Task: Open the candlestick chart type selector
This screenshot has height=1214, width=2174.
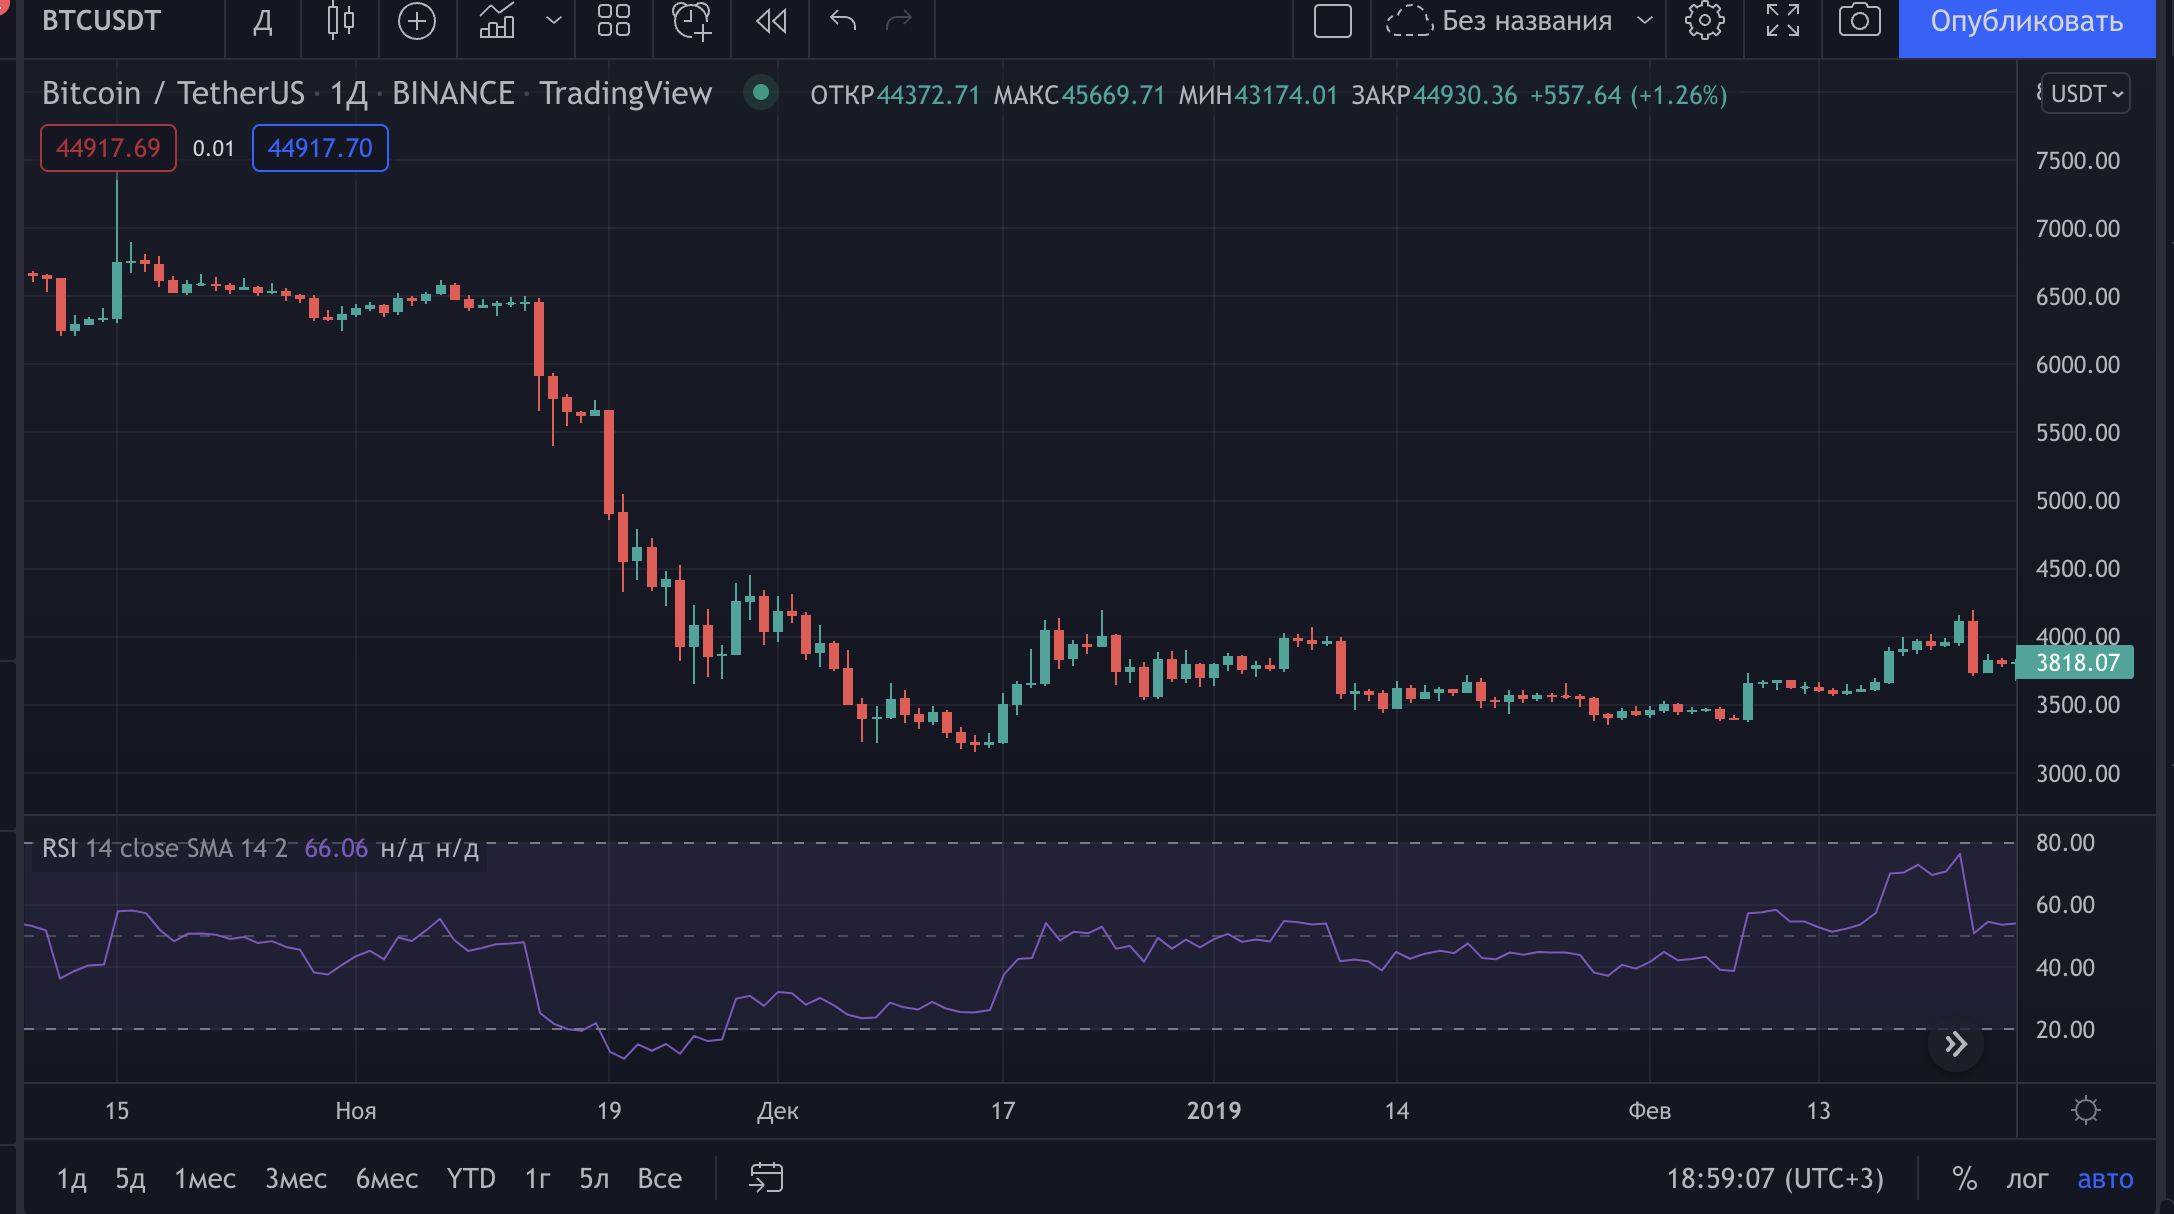Action: tap(340, 21)
